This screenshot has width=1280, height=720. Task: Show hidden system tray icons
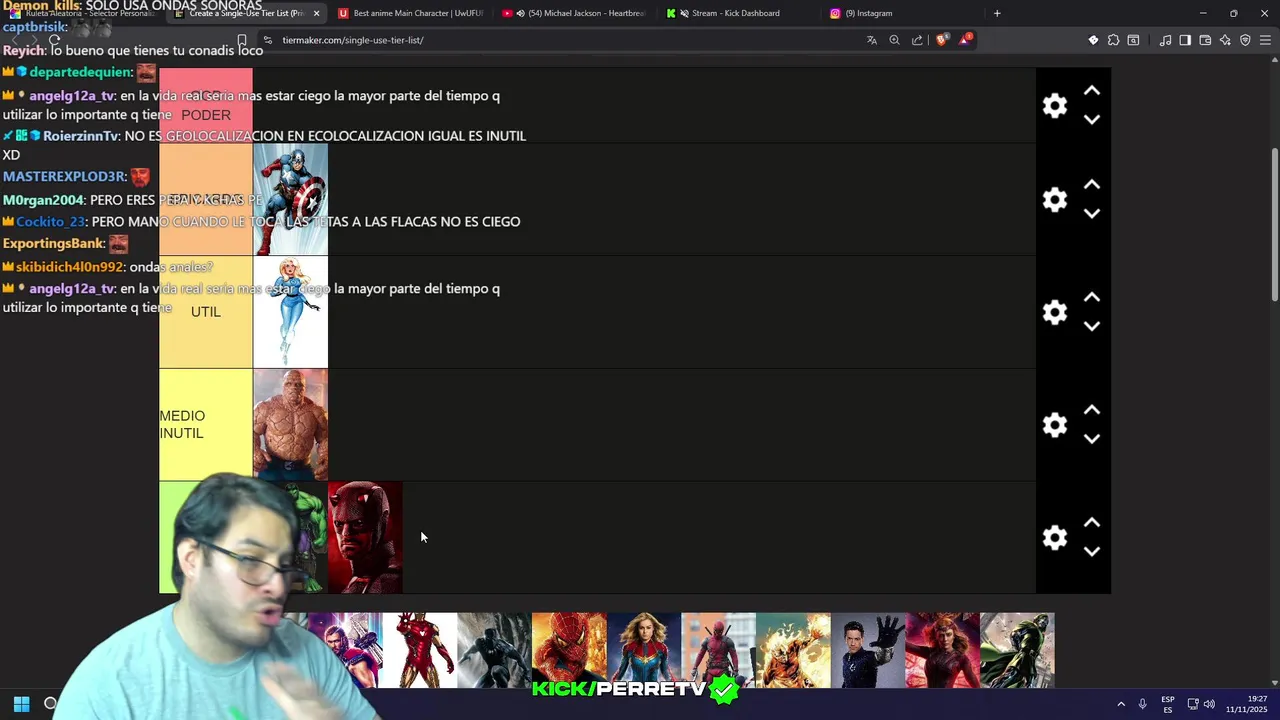(x=1121, y=704)
